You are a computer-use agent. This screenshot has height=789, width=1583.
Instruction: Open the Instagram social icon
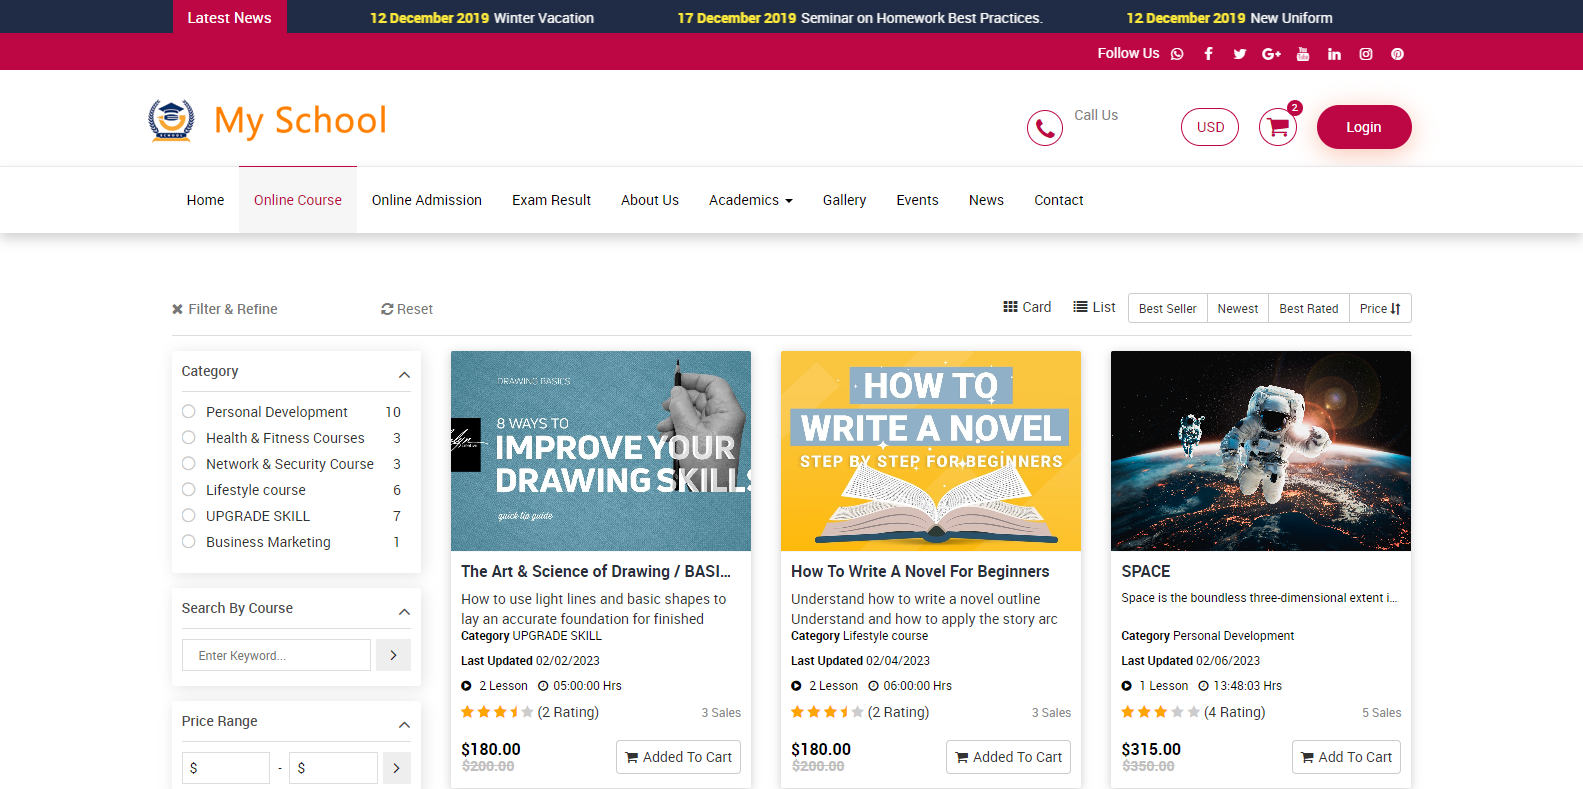point(1365,54)
